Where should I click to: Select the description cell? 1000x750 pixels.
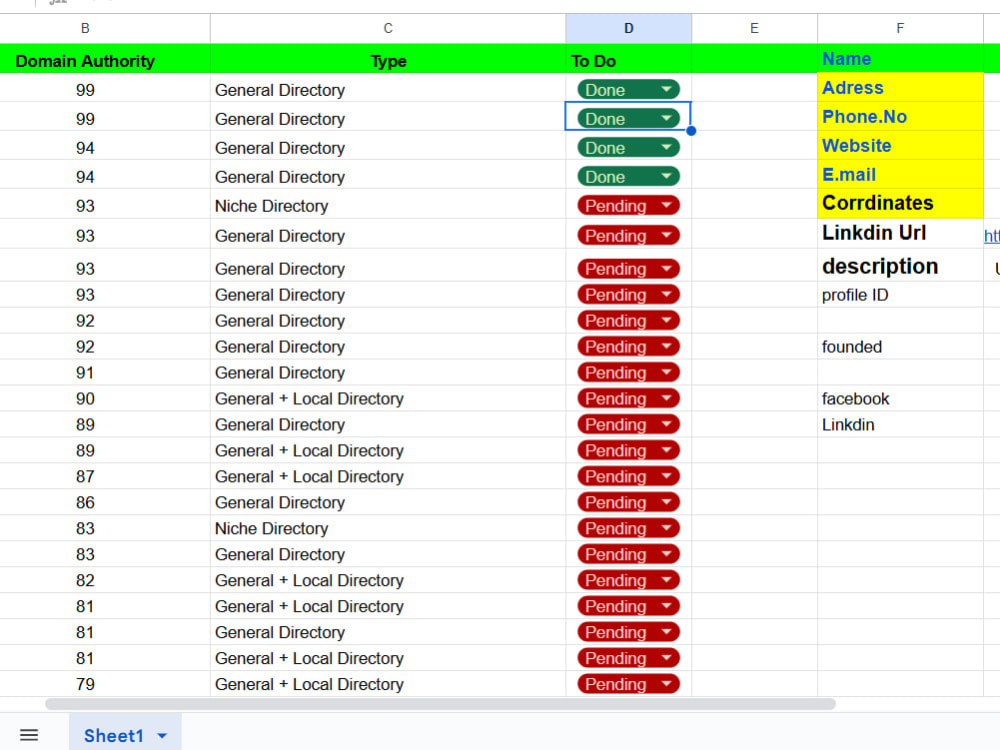(900, 265)
